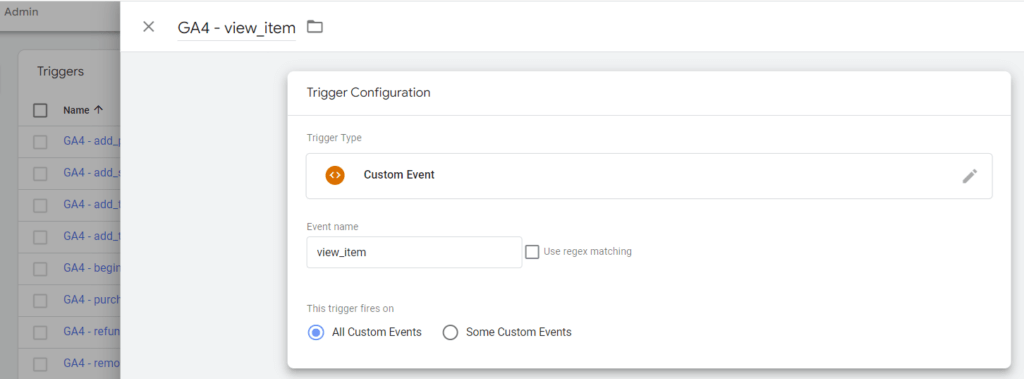This screenshot has height=379, width=1024.
Task: Open the GA4 - begin trigger link
Action: 91,268
